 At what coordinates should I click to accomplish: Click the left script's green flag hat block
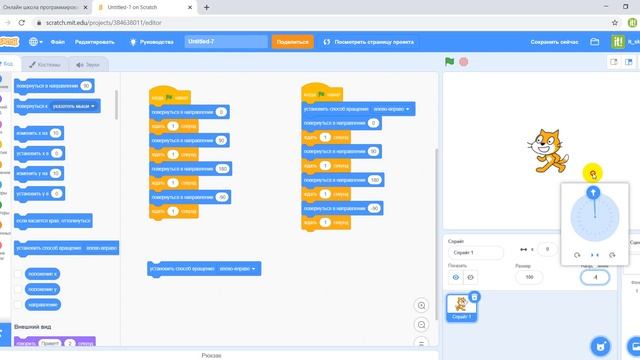(x=169, y=96)
